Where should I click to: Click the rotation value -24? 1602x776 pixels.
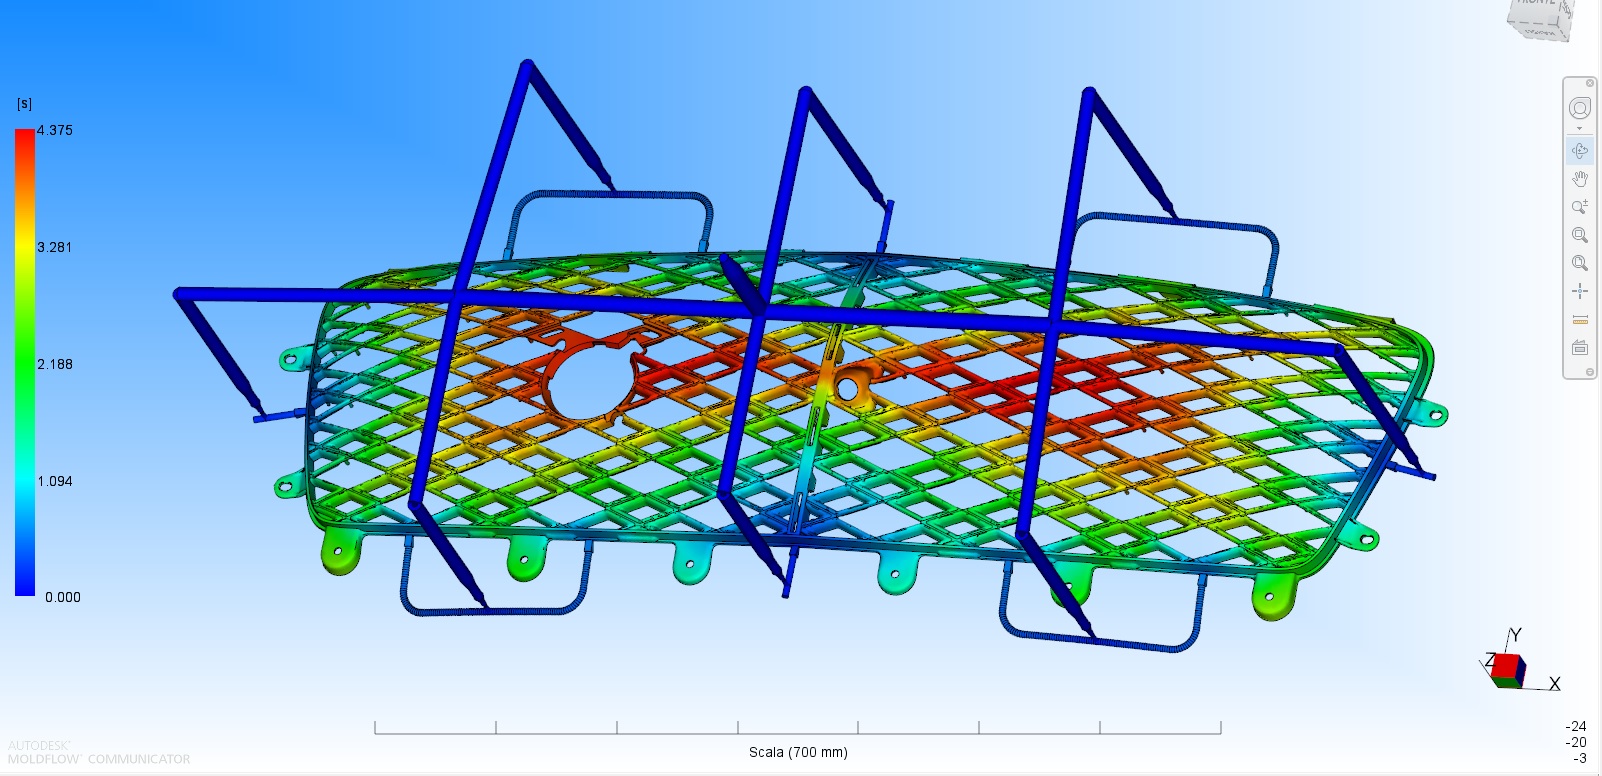pos(1576,726)
